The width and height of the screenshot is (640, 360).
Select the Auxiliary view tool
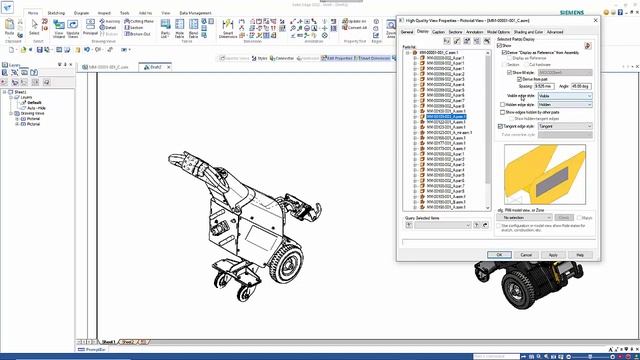(110, 21)
